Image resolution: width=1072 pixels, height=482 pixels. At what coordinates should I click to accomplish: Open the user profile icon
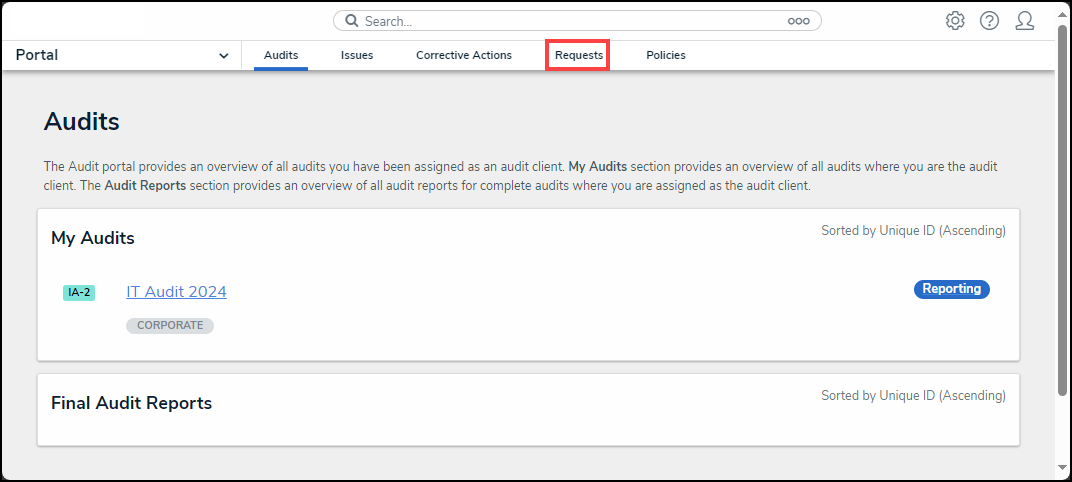(x=1024, y=21)
